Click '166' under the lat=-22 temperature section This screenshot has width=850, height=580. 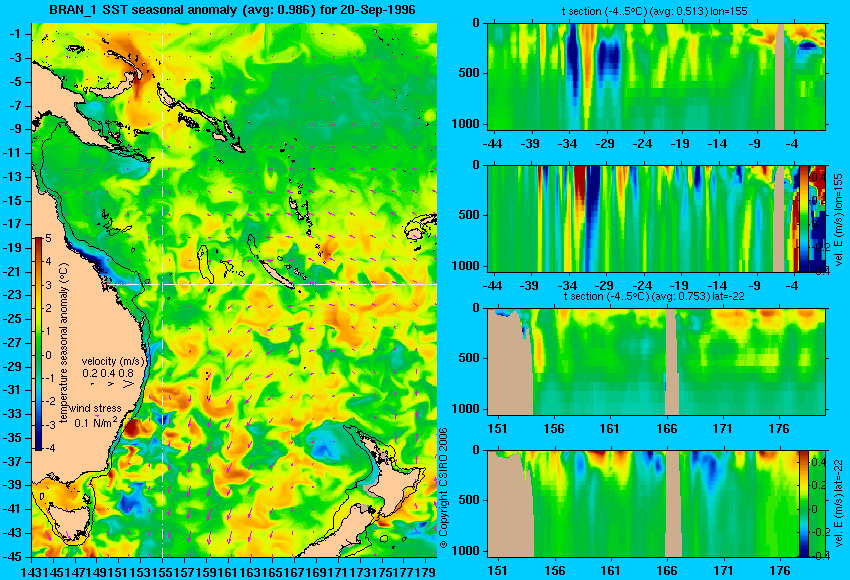click(x=666, y=429)
